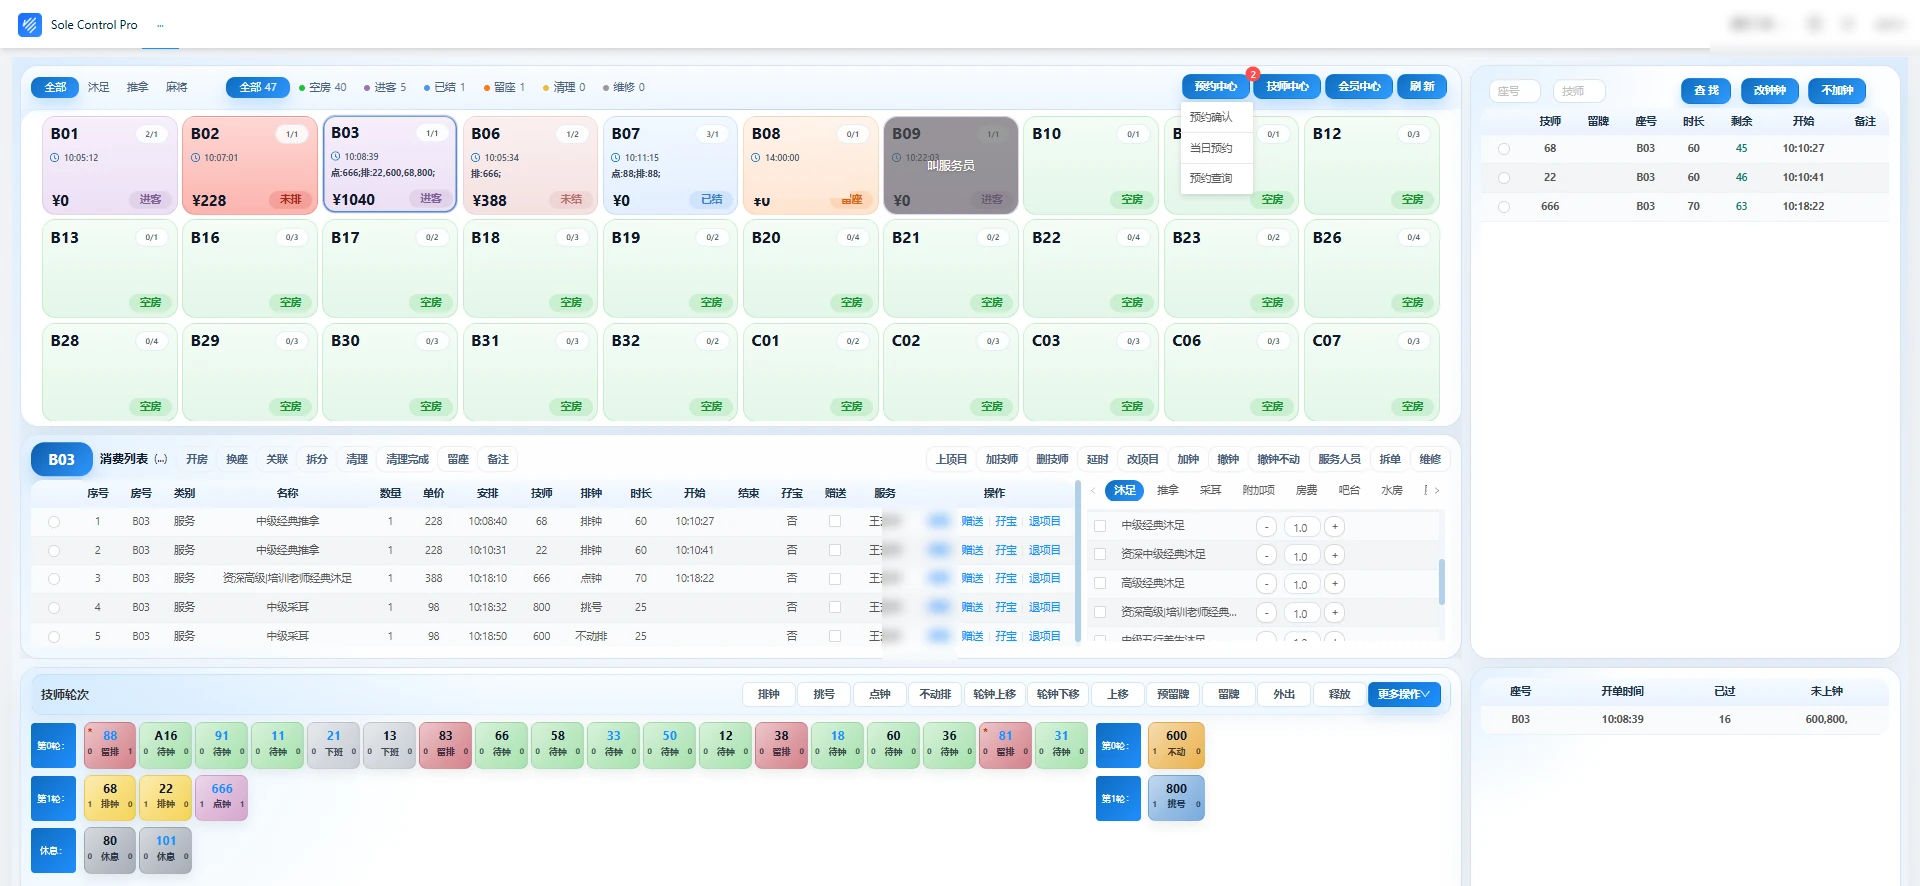Select room card B01
The height and width of the screenshot is (886, 1920).
(109, 165)
